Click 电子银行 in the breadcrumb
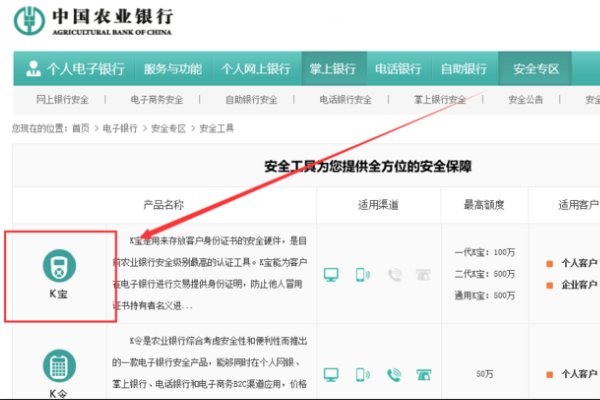 [120, 128]
